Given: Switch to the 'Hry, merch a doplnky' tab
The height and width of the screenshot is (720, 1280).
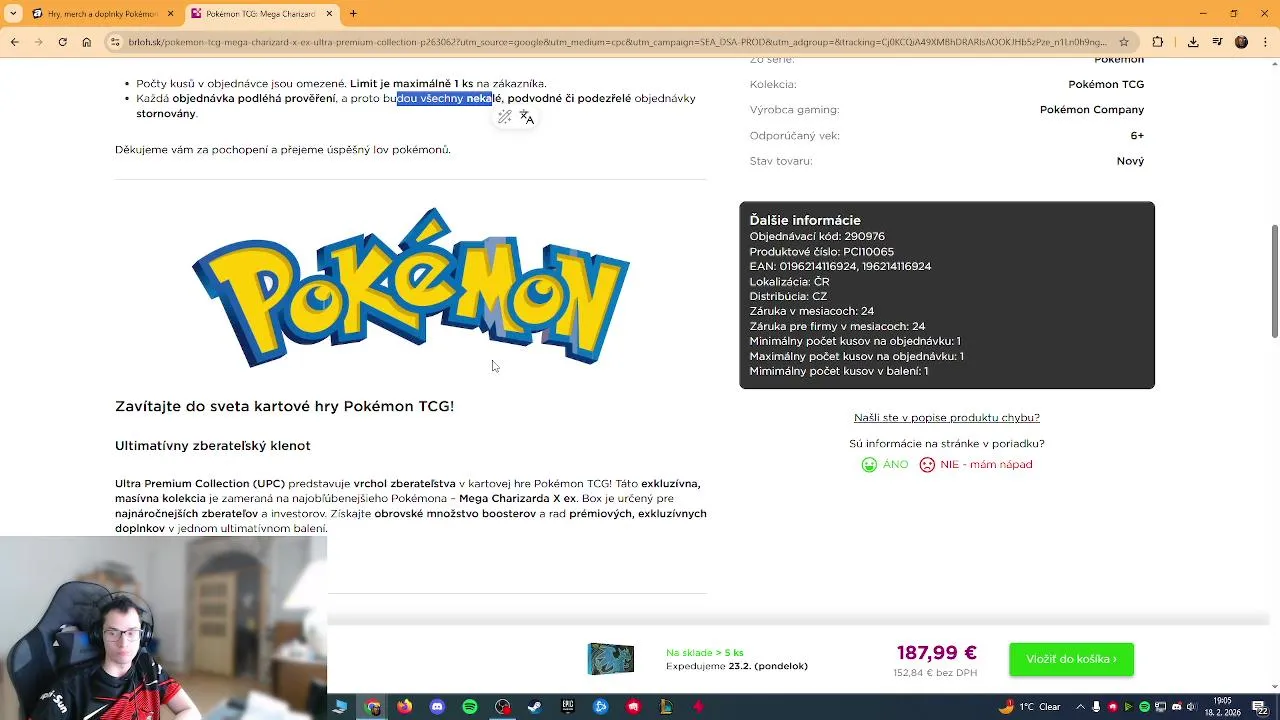Looking at the screenshot, I should (102, 14).
